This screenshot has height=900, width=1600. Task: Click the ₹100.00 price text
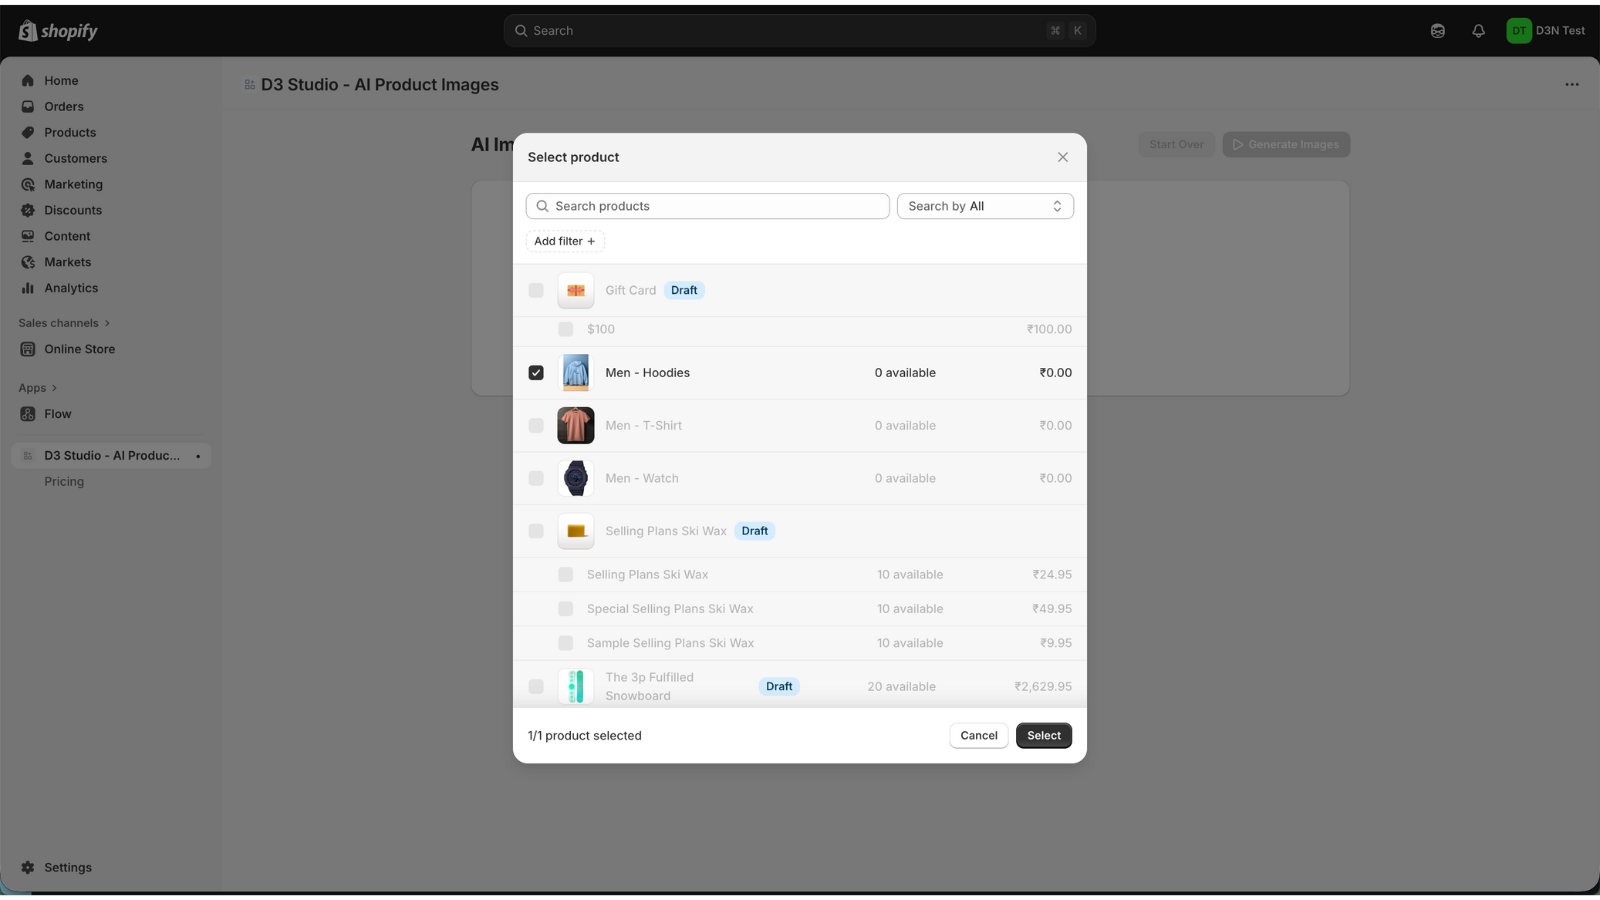tap(1049, 329)
